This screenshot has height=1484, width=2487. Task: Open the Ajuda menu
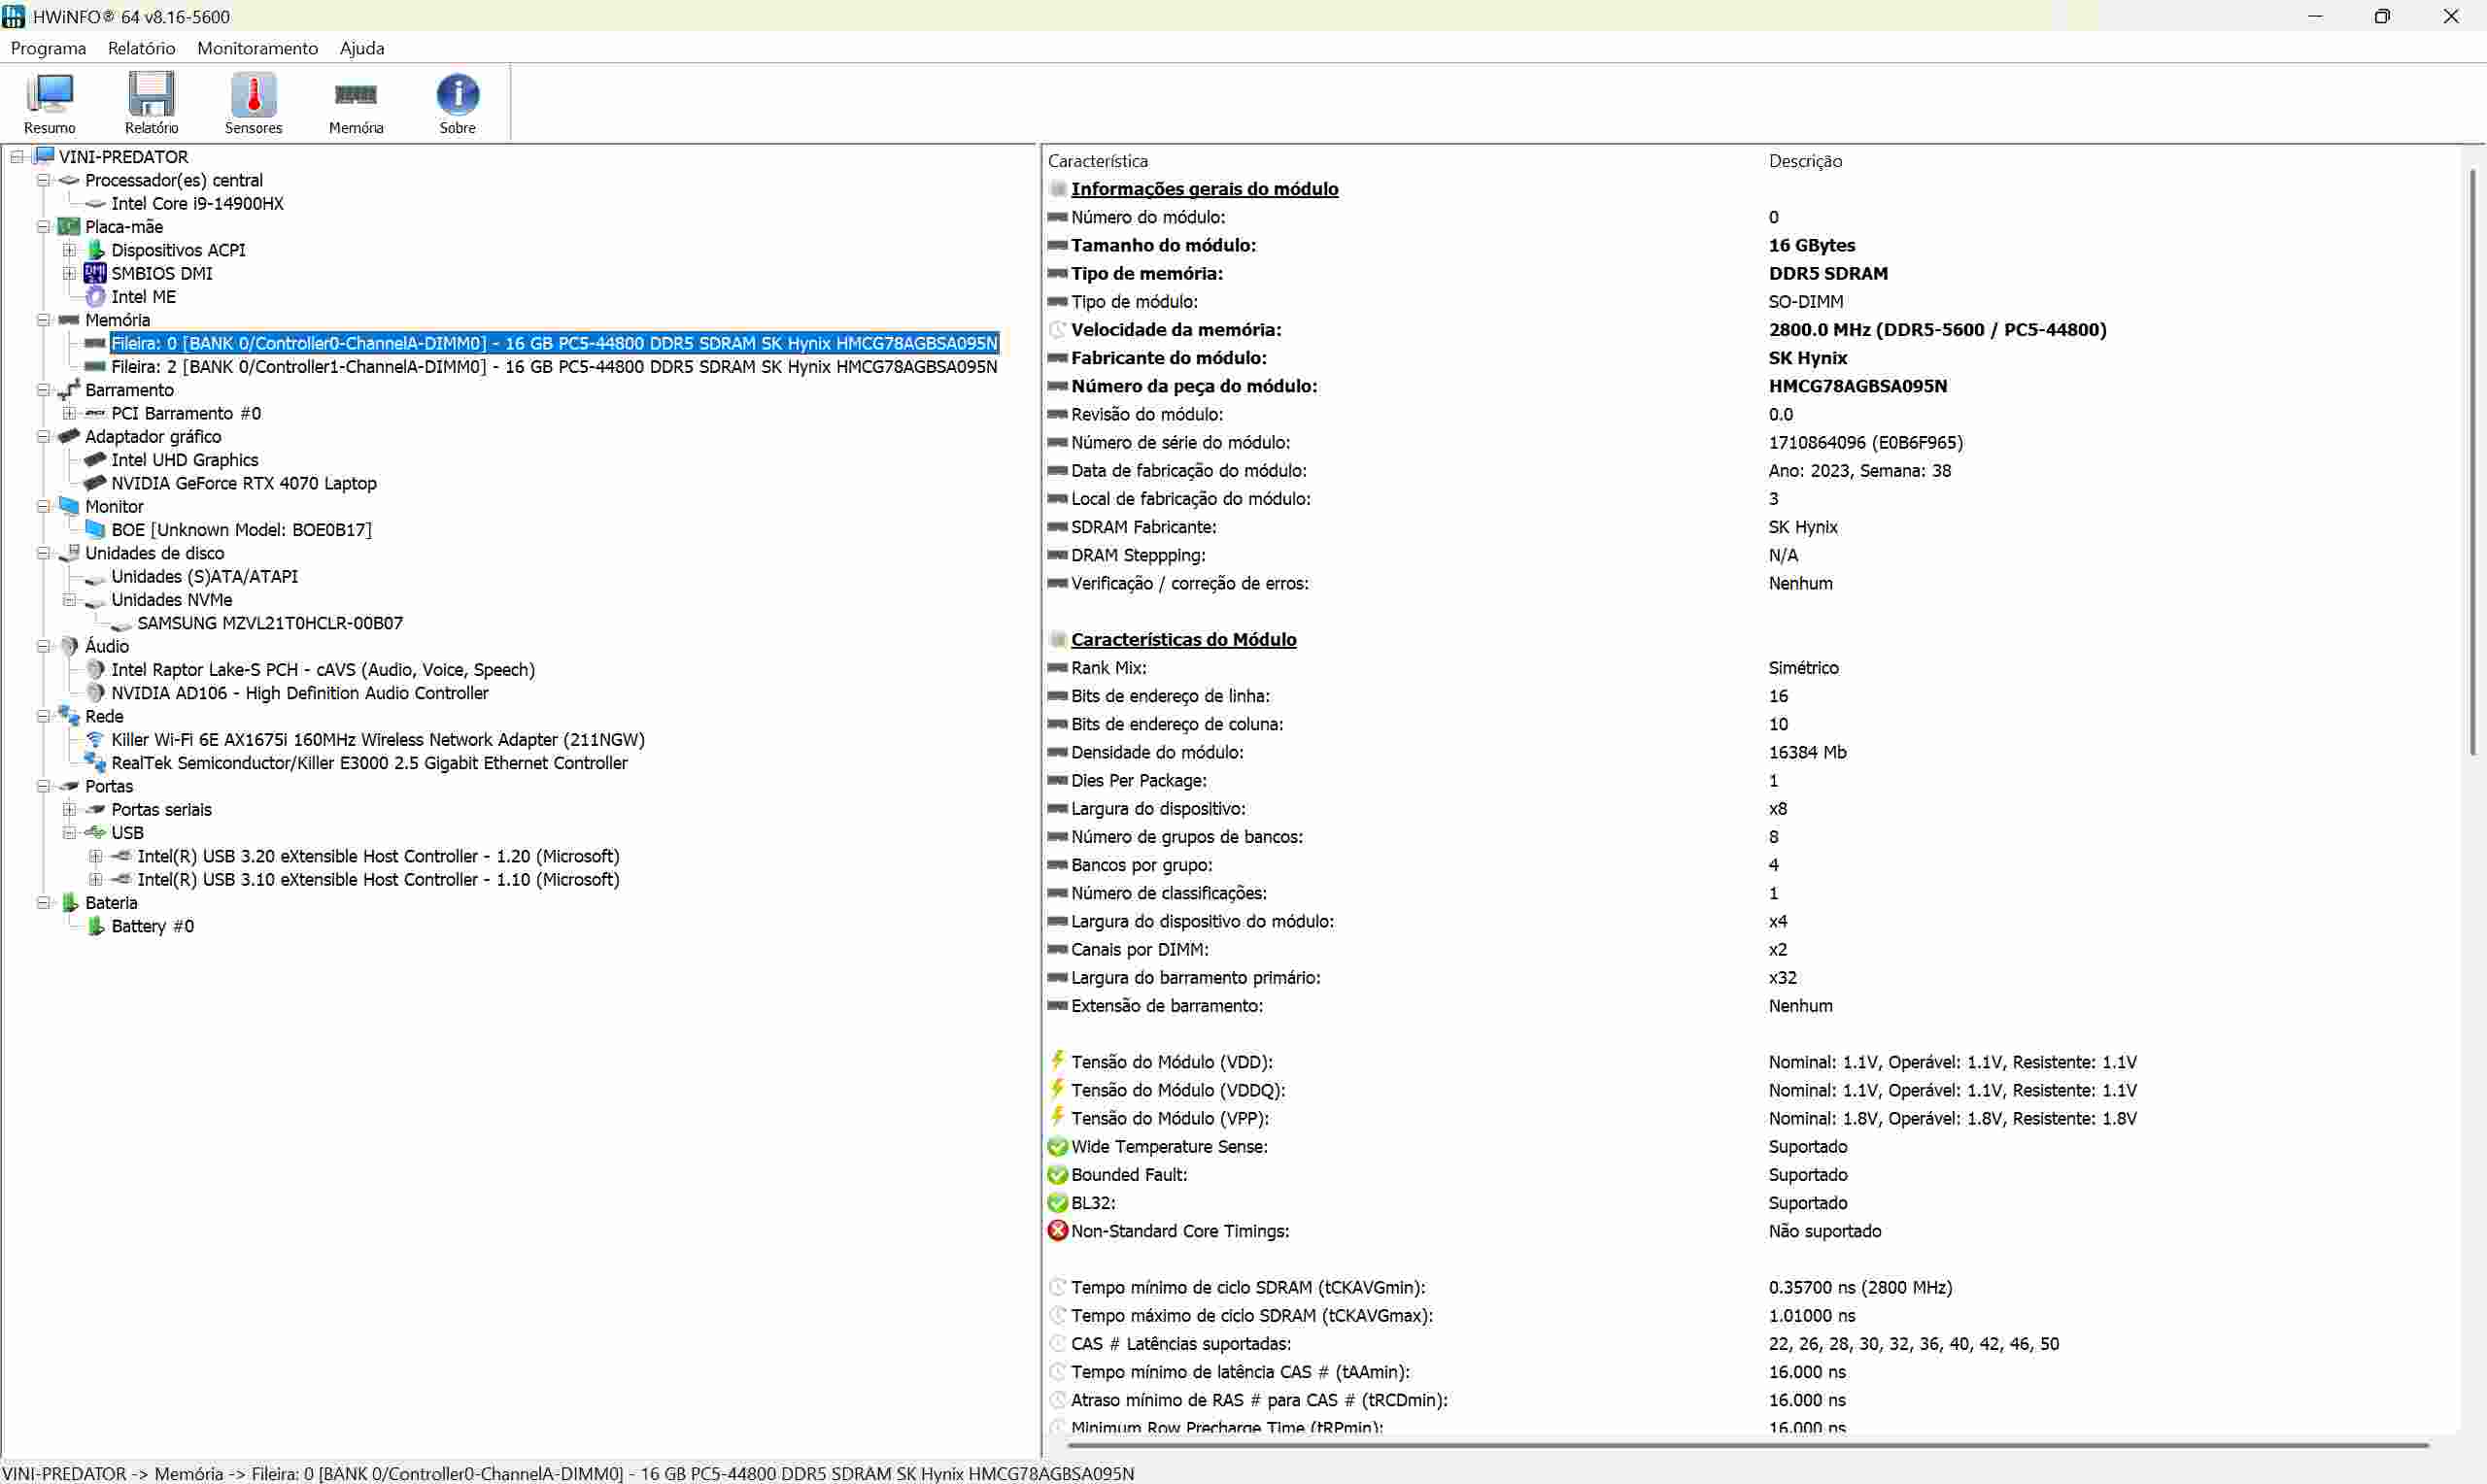tap(362, 48)
